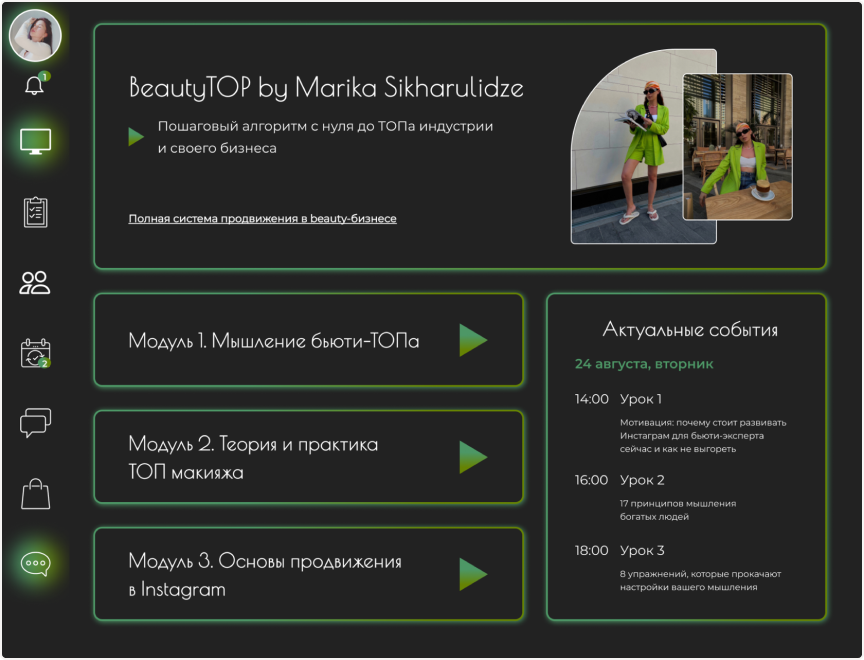
Task: Click description 8 упражнений, которые прокачают
Action: click(700, 581)
